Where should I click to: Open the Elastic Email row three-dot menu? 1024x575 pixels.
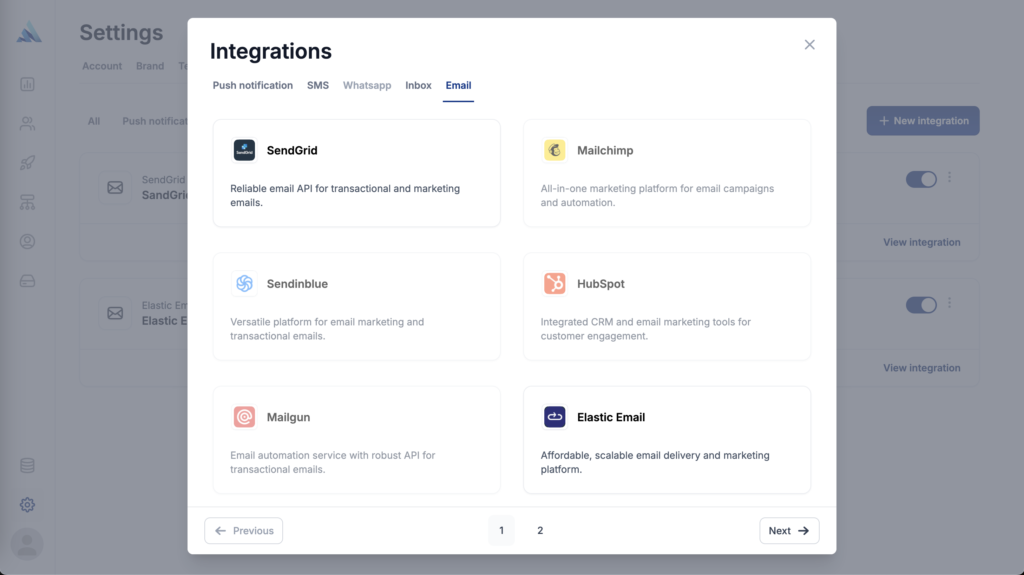950,303
